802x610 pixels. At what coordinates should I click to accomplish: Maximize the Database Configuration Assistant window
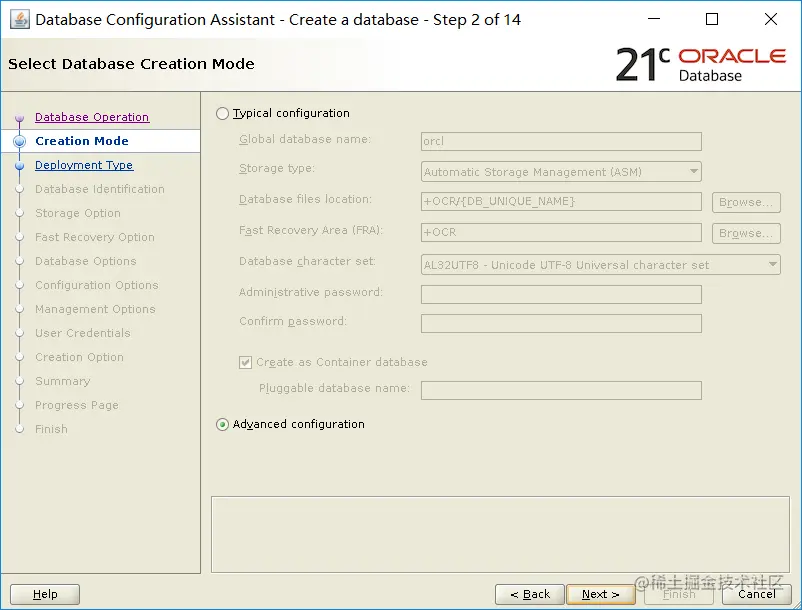click(712, 19)
